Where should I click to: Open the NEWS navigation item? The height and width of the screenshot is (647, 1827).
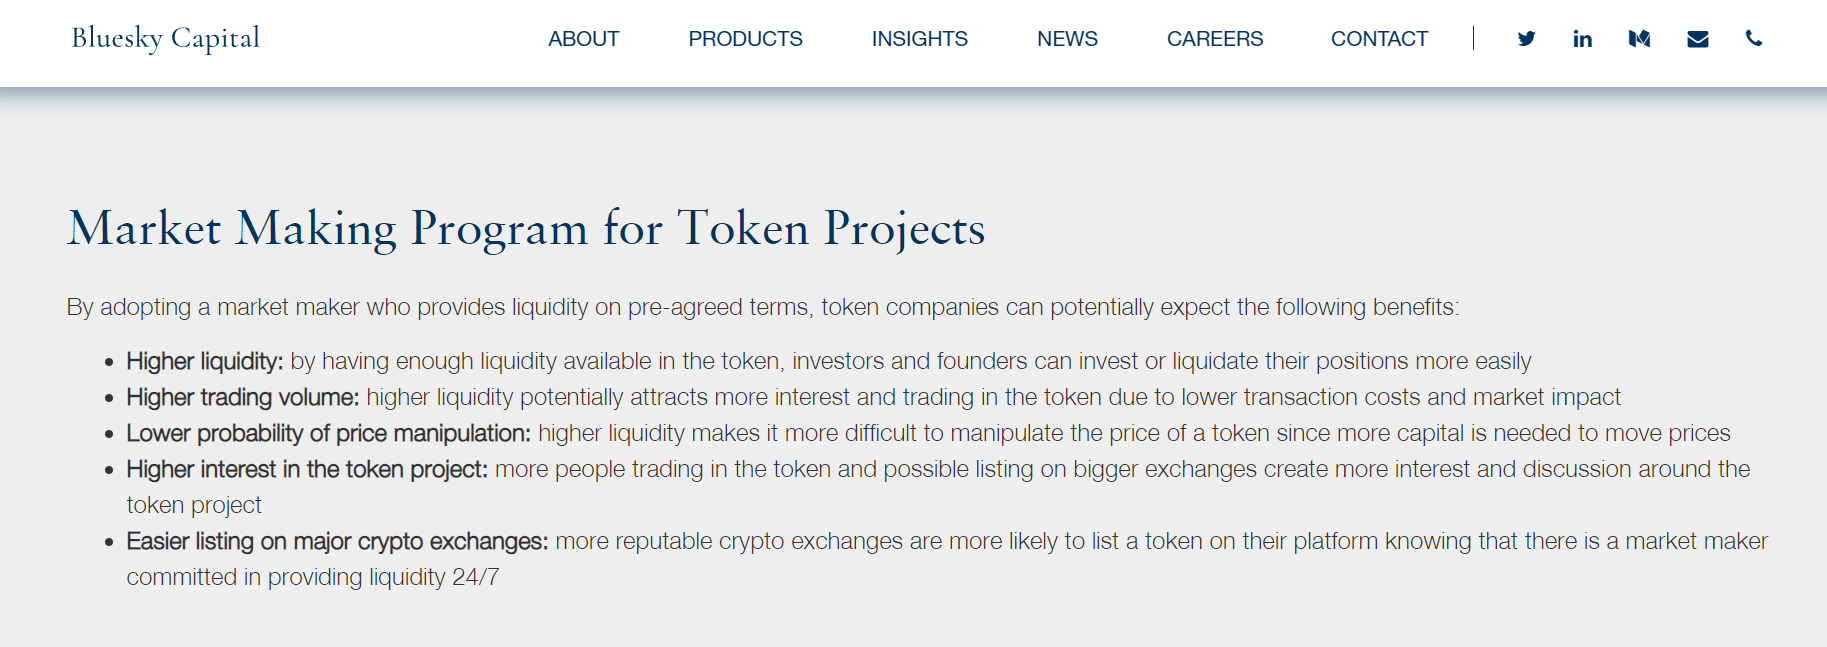[1066, 38]
